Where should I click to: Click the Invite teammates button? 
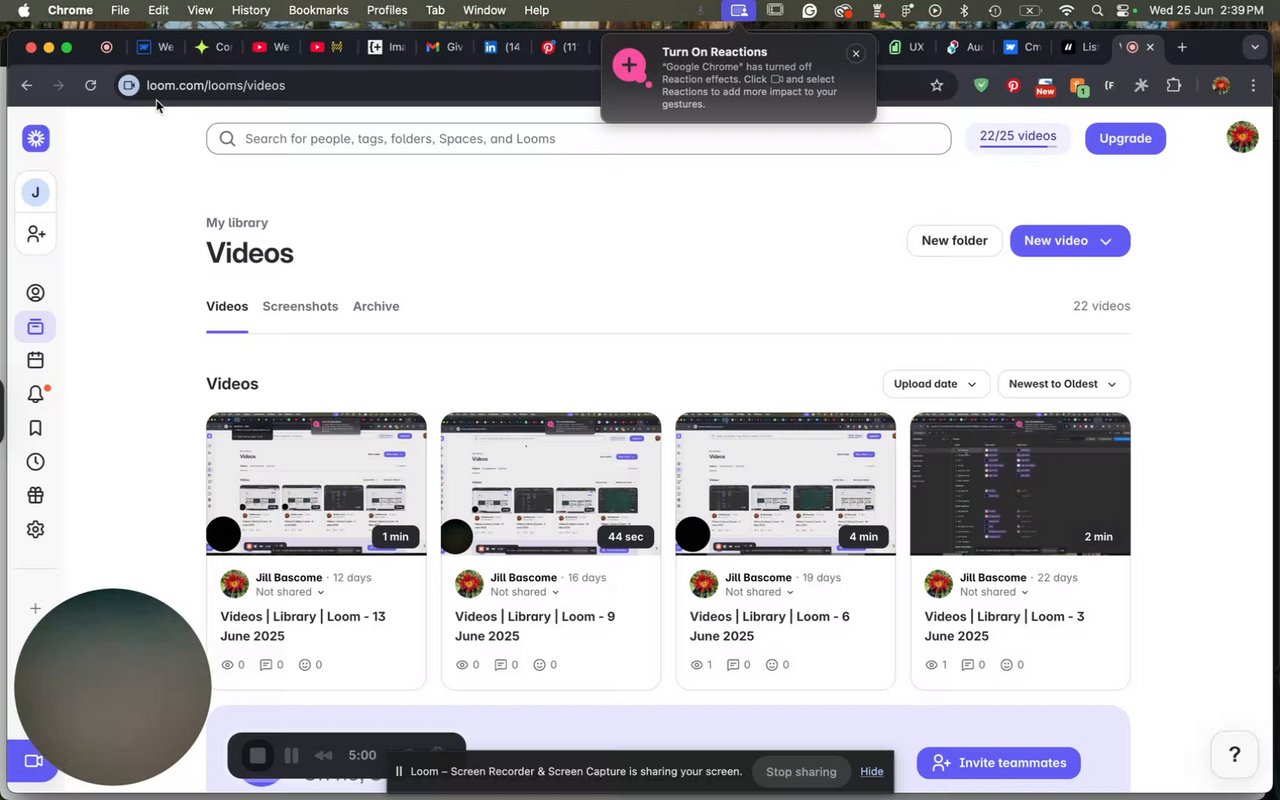pos(999,763)
